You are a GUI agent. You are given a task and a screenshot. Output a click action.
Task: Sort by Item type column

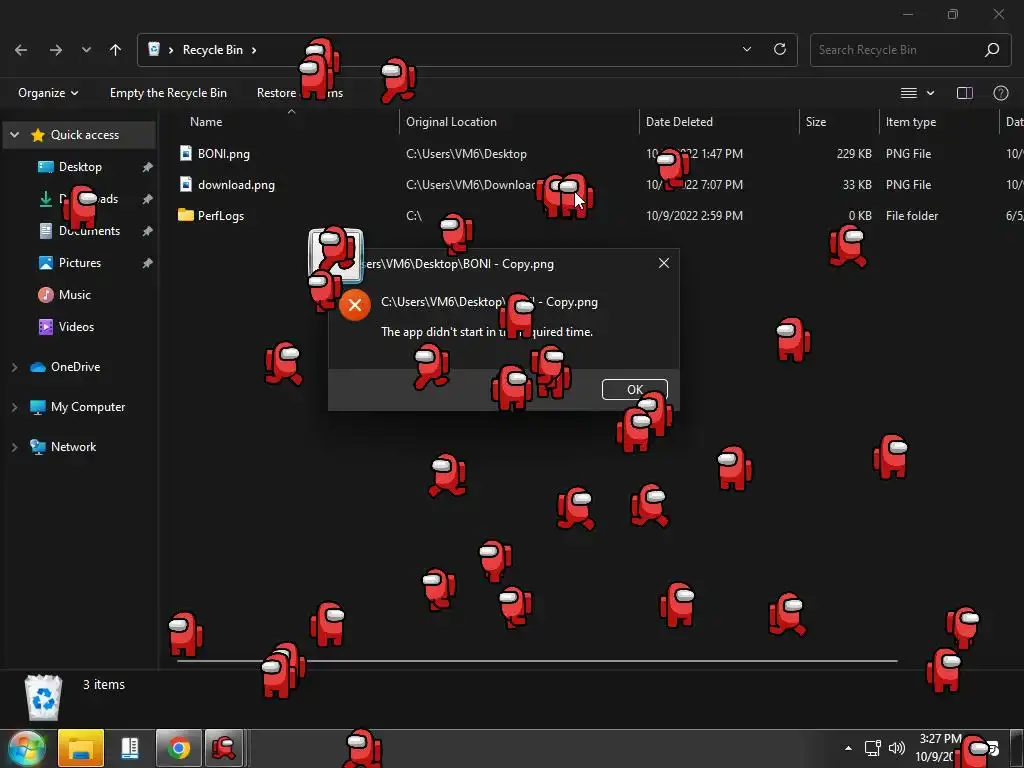[x=911, y=121]
